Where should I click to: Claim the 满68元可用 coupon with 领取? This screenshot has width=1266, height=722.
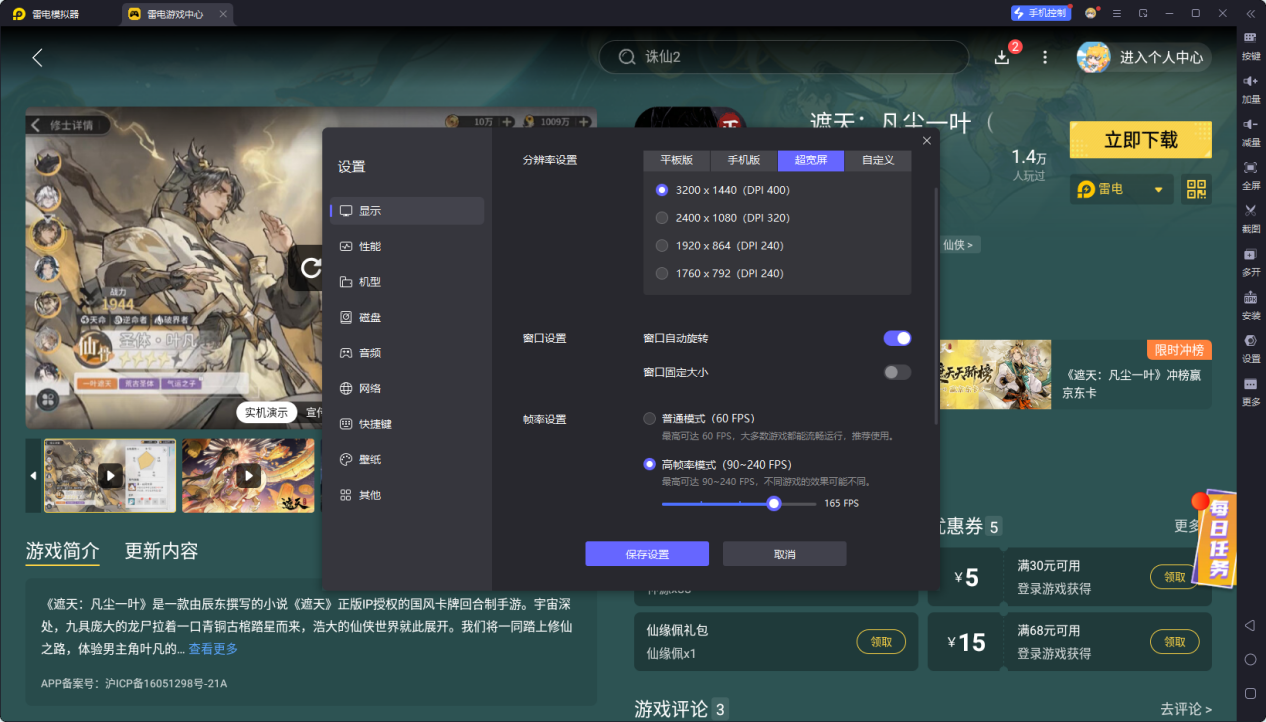(1174, 642)
